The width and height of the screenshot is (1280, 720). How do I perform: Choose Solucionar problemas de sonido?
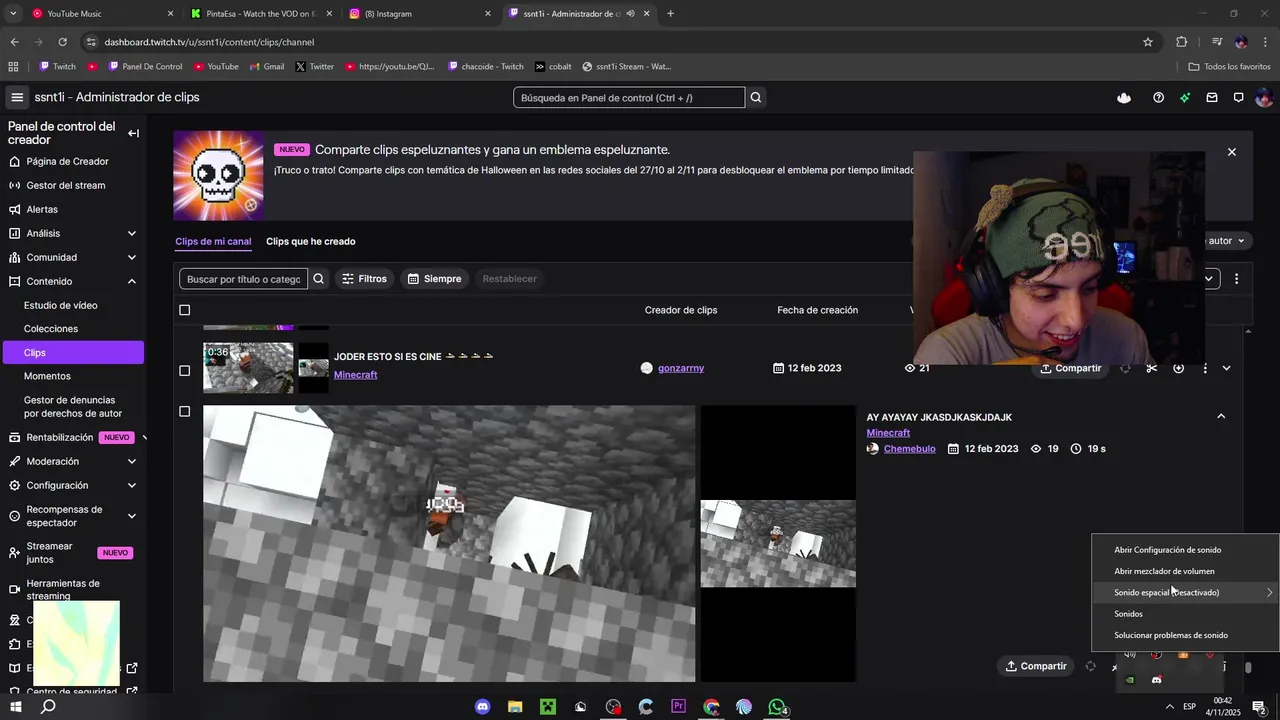(1185, 635)
